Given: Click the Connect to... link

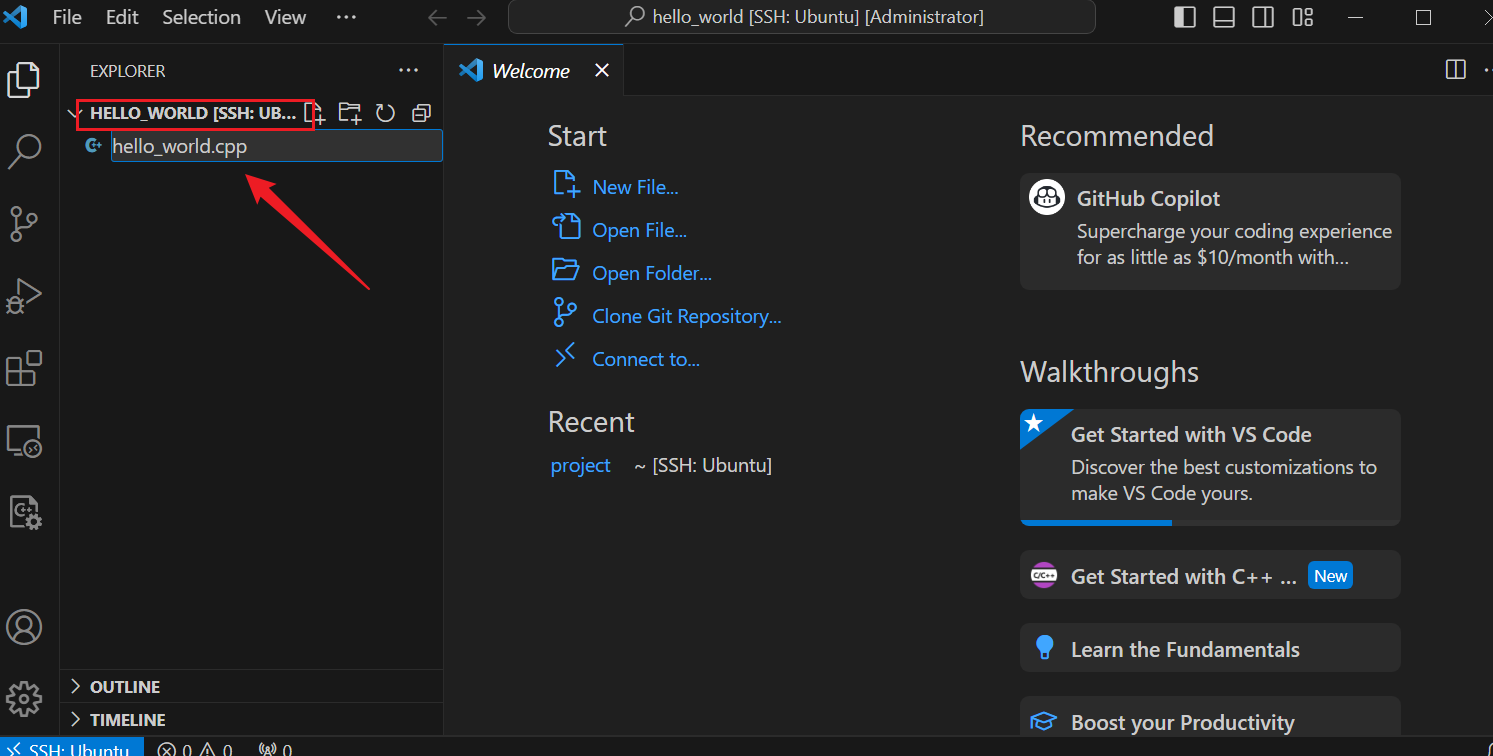Looking at the screenshot, I should click(646, 359).
